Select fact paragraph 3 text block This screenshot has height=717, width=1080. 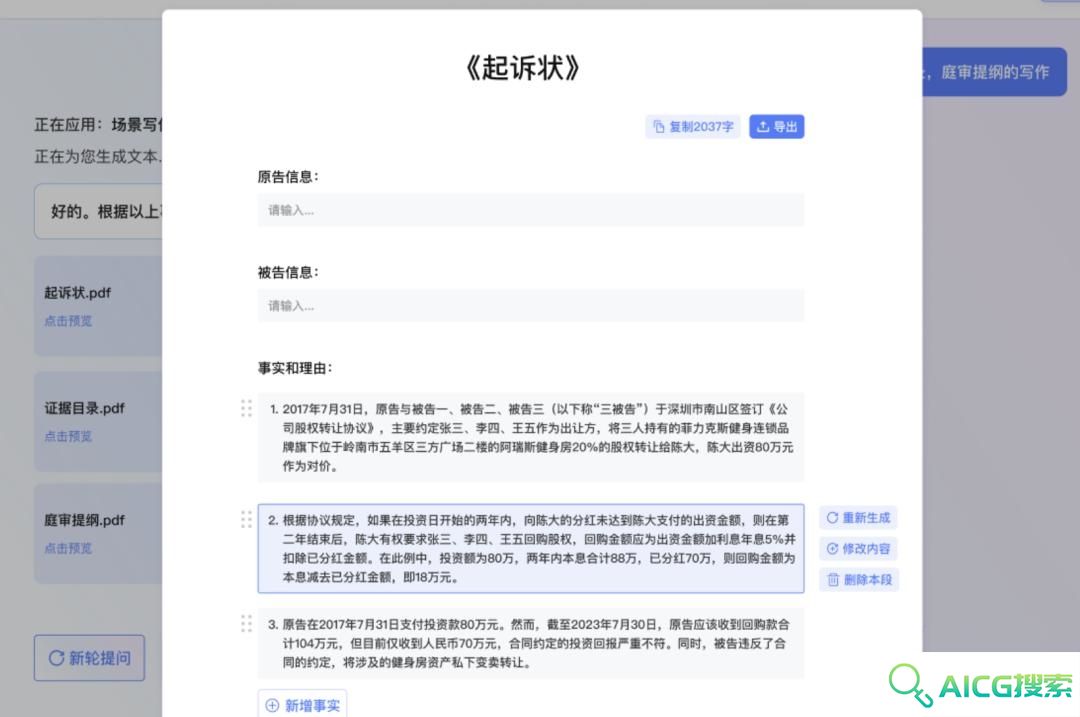tap(530, 643)
